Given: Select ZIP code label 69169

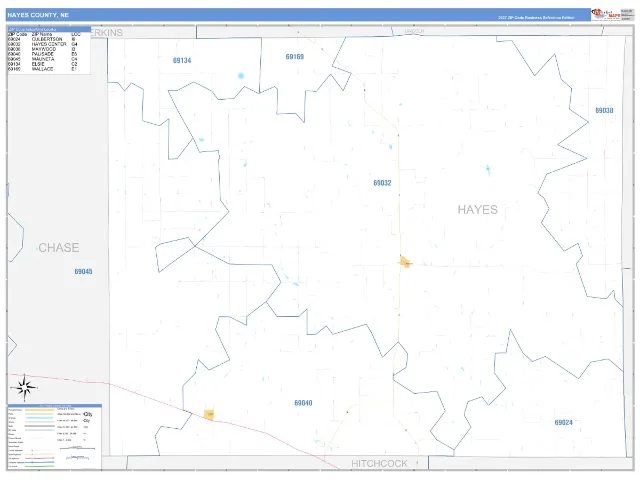Looking at the screenshot, I should pyautogui.click(x=294, y=57).
